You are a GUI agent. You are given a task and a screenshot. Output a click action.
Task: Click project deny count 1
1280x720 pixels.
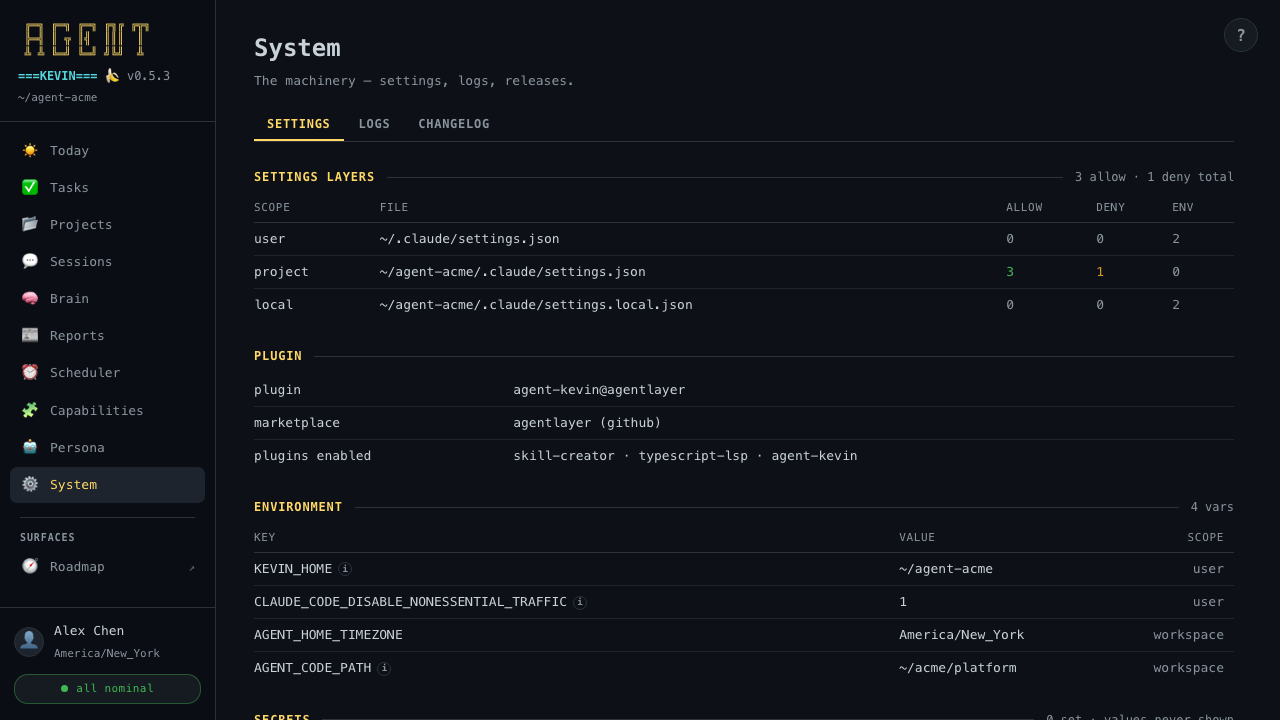1100,272
